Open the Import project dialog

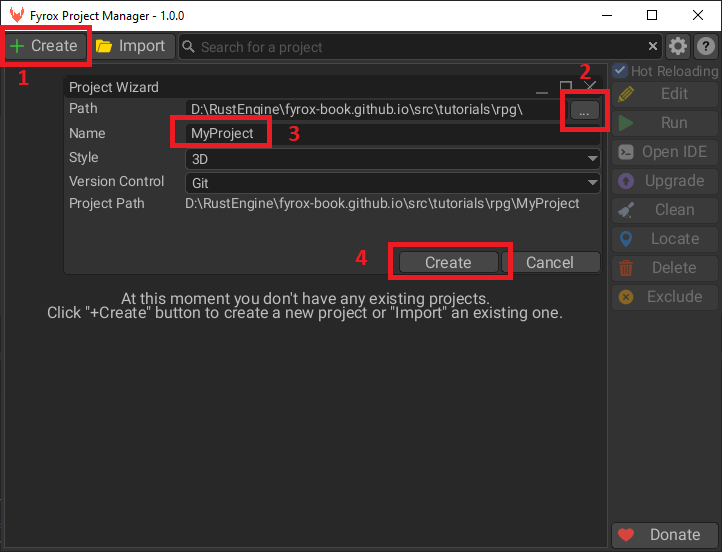tap(132, 46)
